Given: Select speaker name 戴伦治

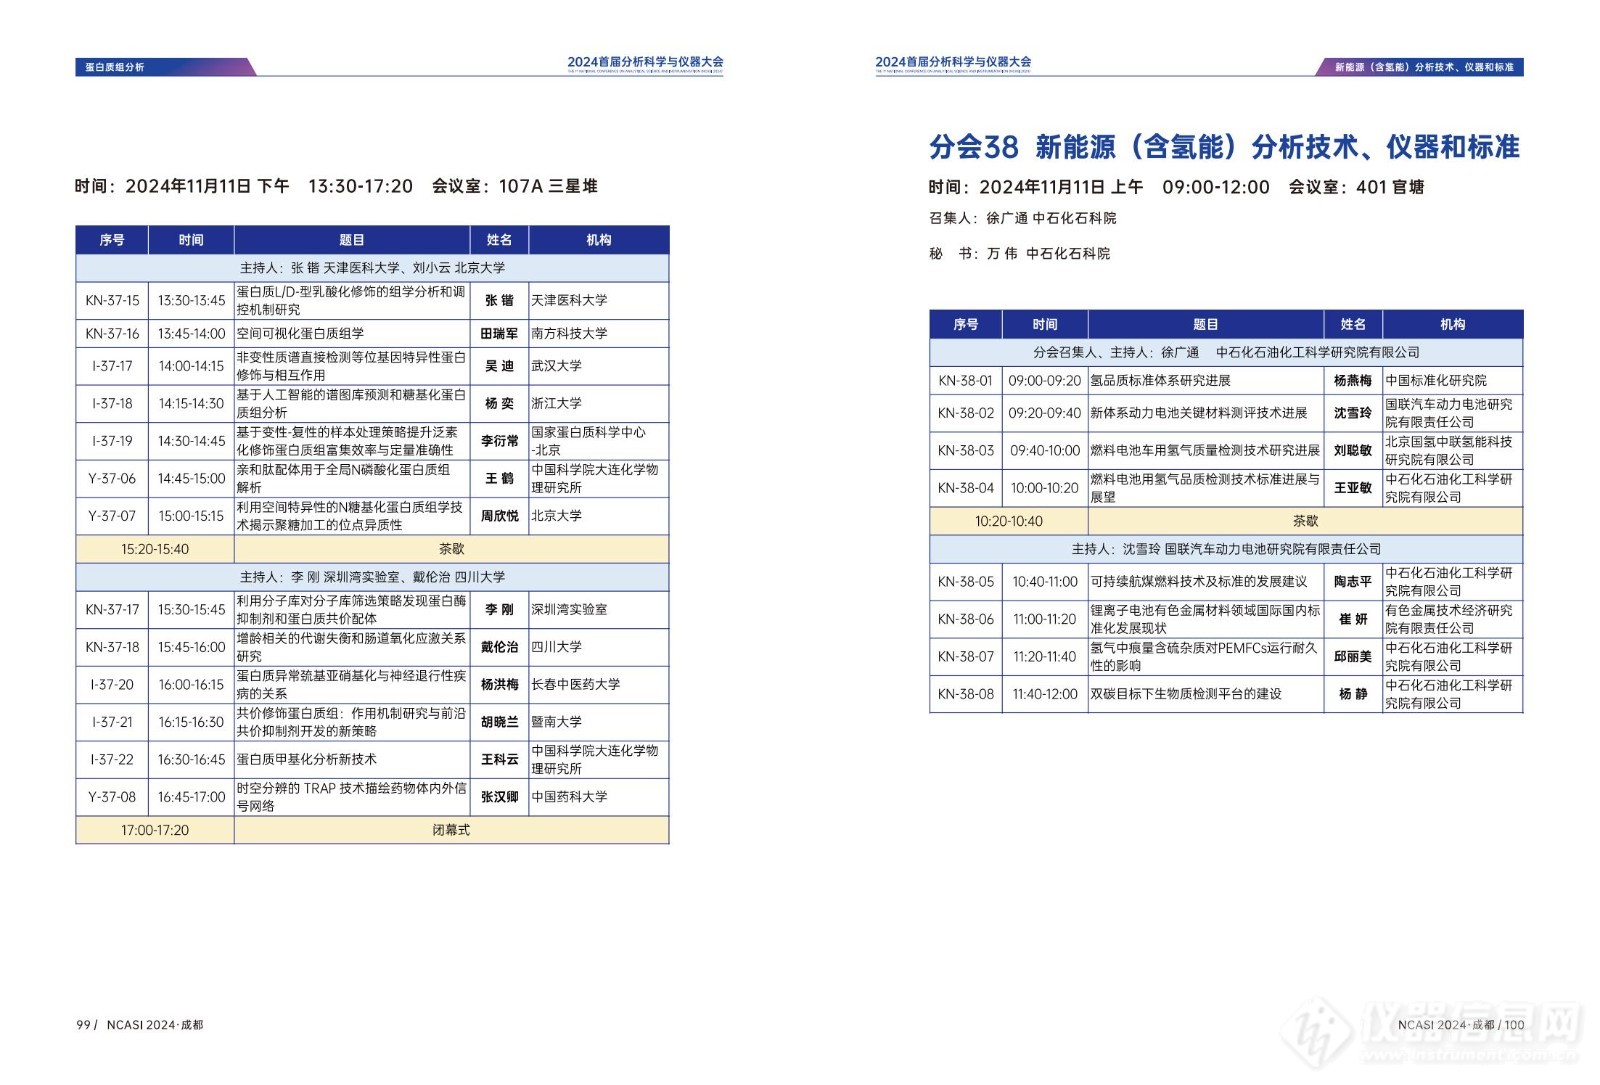Looking at the screenshot, I should coord(499,647).
